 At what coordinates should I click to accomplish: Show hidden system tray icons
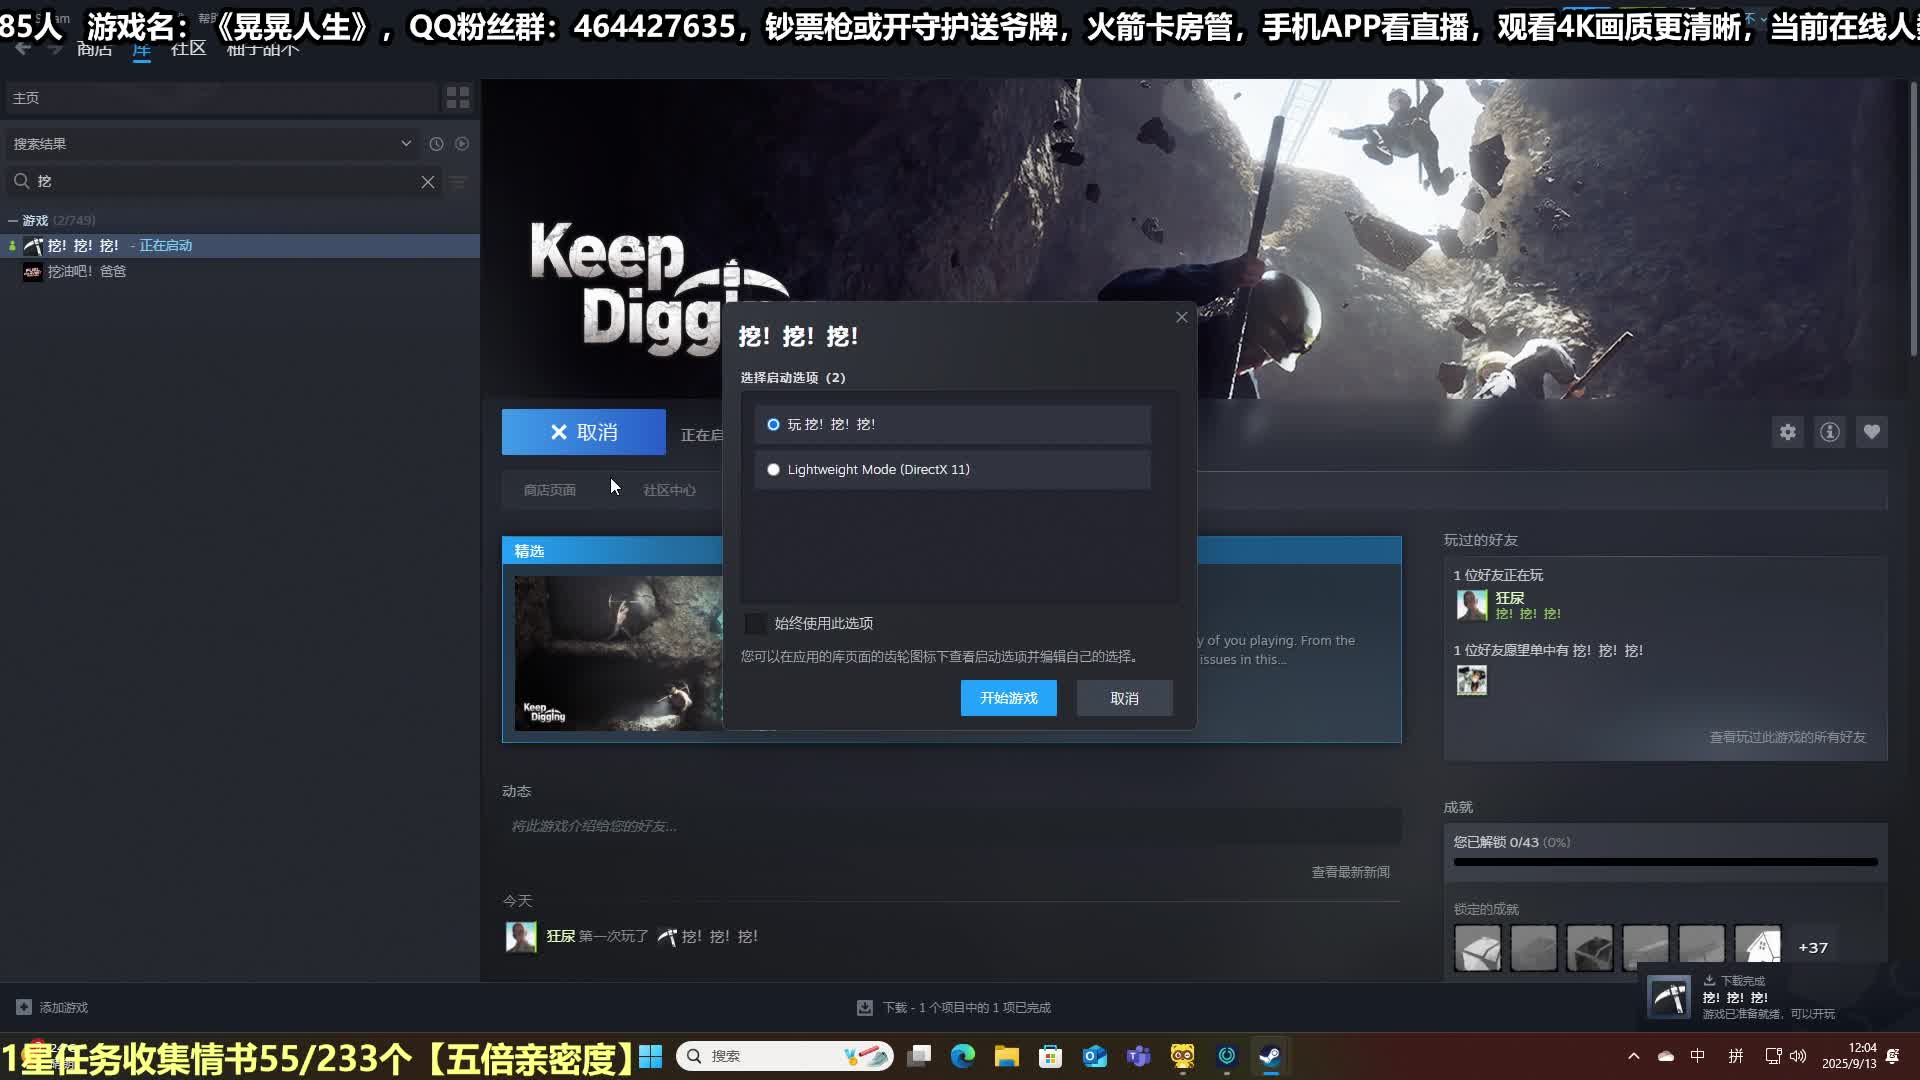(x=1634, y=1056)
